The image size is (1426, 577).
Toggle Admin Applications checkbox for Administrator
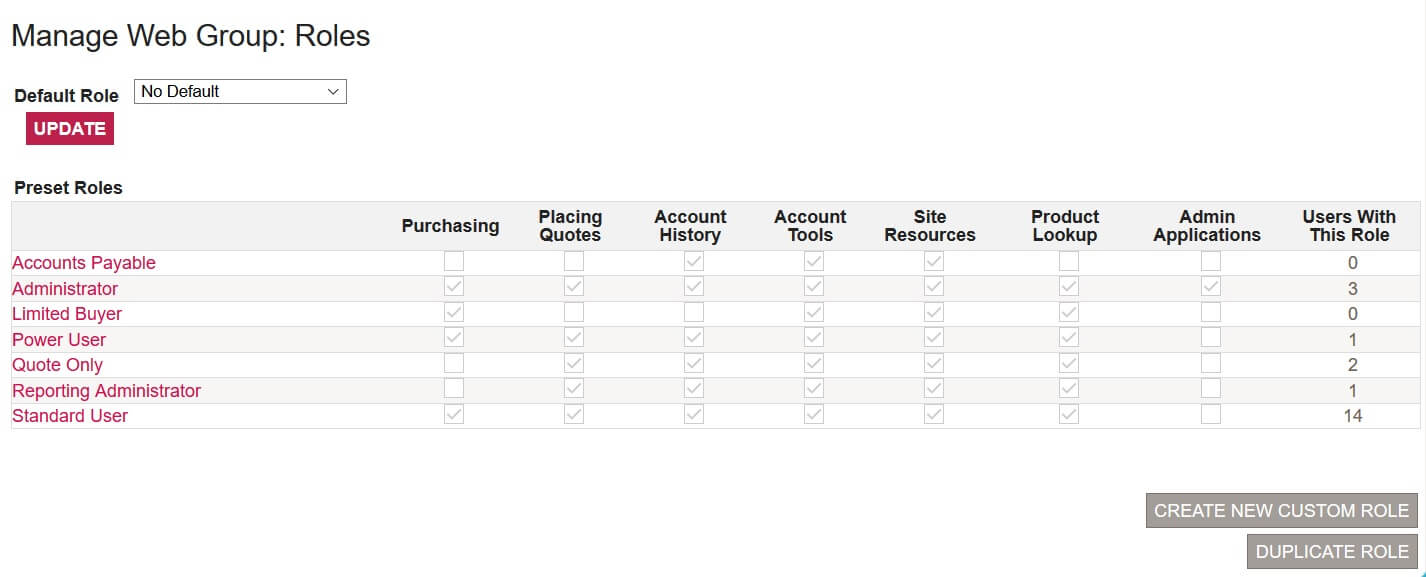pos(1211,287)
